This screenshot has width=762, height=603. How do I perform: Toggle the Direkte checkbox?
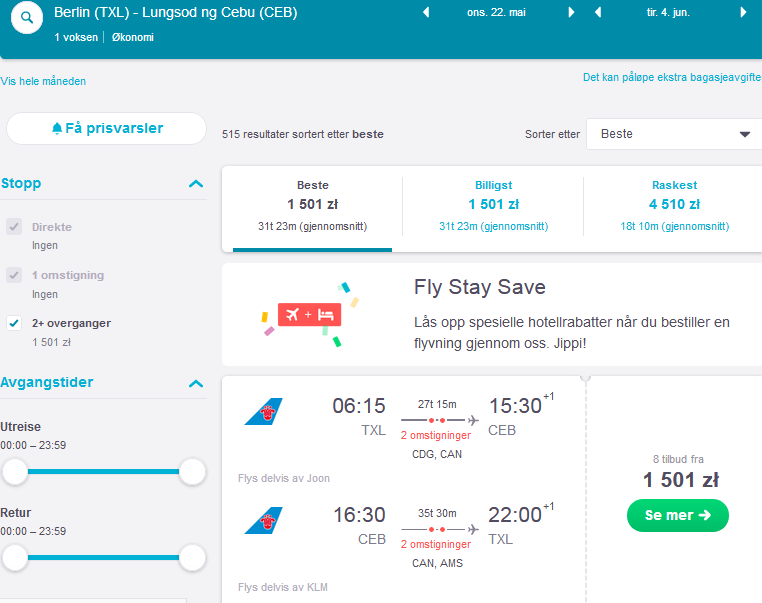(14, 226)
